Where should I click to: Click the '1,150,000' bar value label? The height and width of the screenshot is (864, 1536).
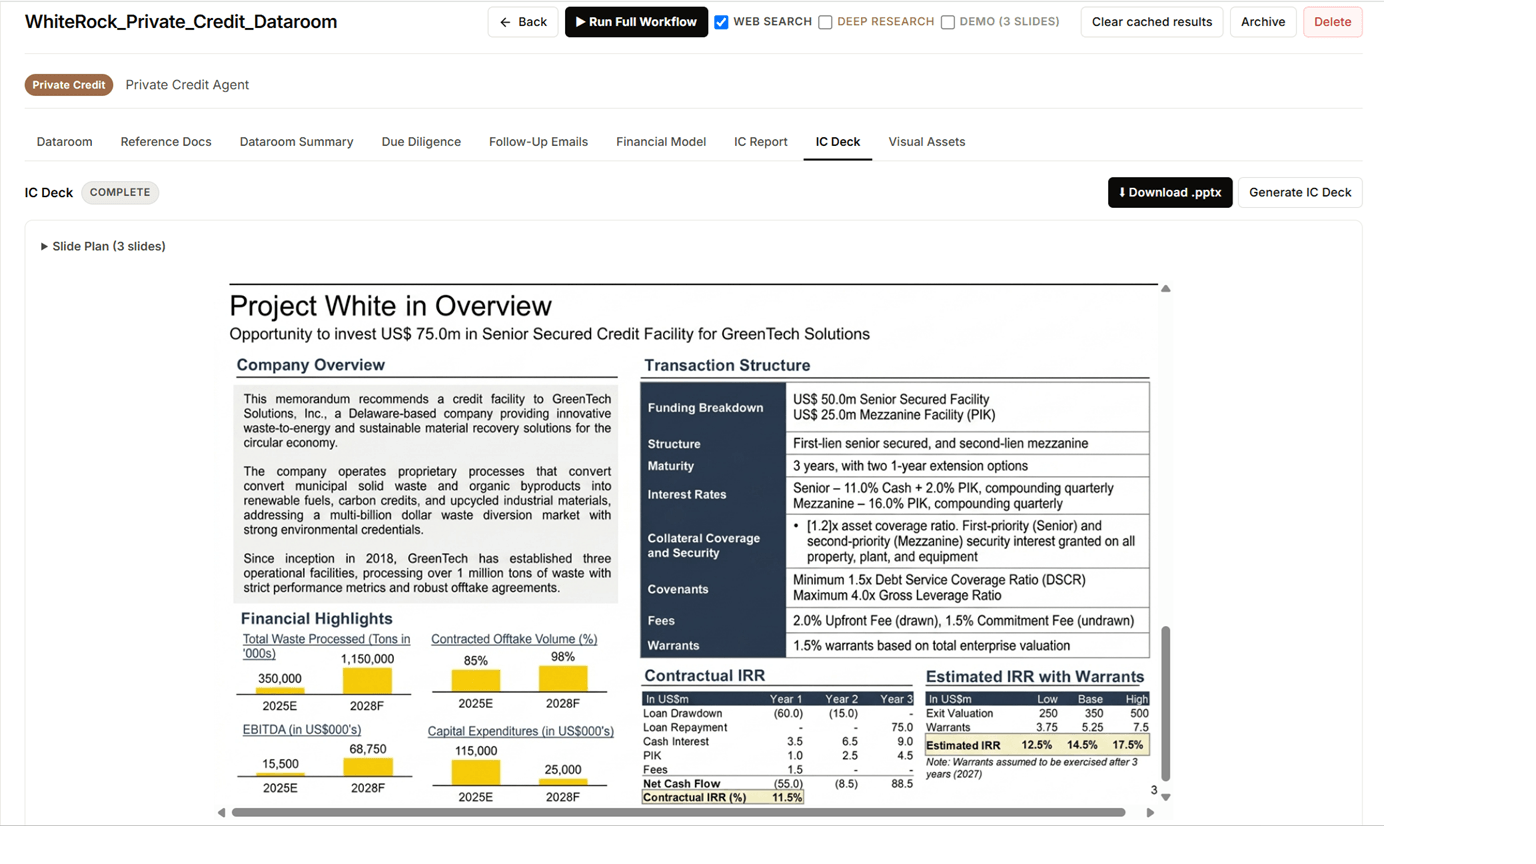click(368, 659)
